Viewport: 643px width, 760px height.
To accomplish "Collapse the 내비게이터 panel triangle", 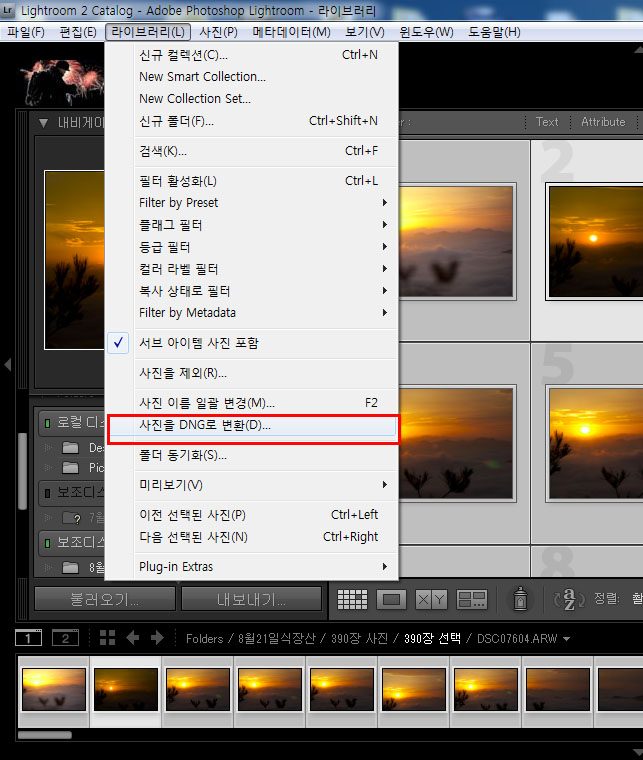I will point(44,123).
